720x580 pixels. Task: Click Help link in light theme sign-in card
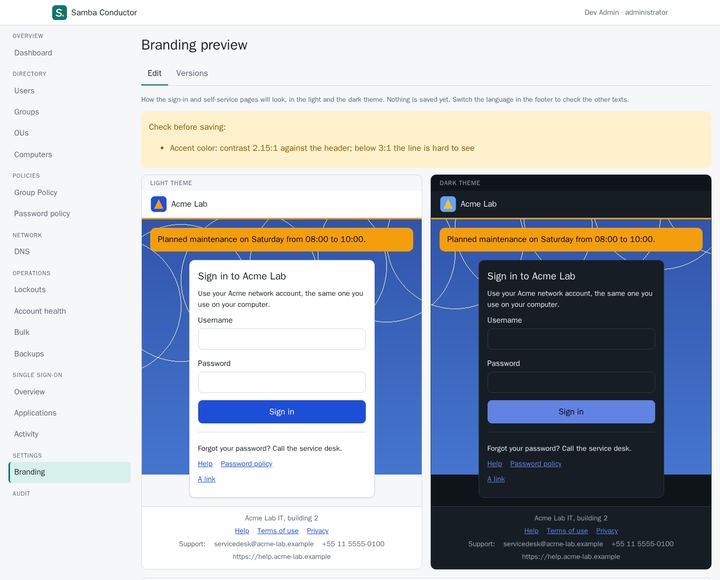tap(205, 464)
